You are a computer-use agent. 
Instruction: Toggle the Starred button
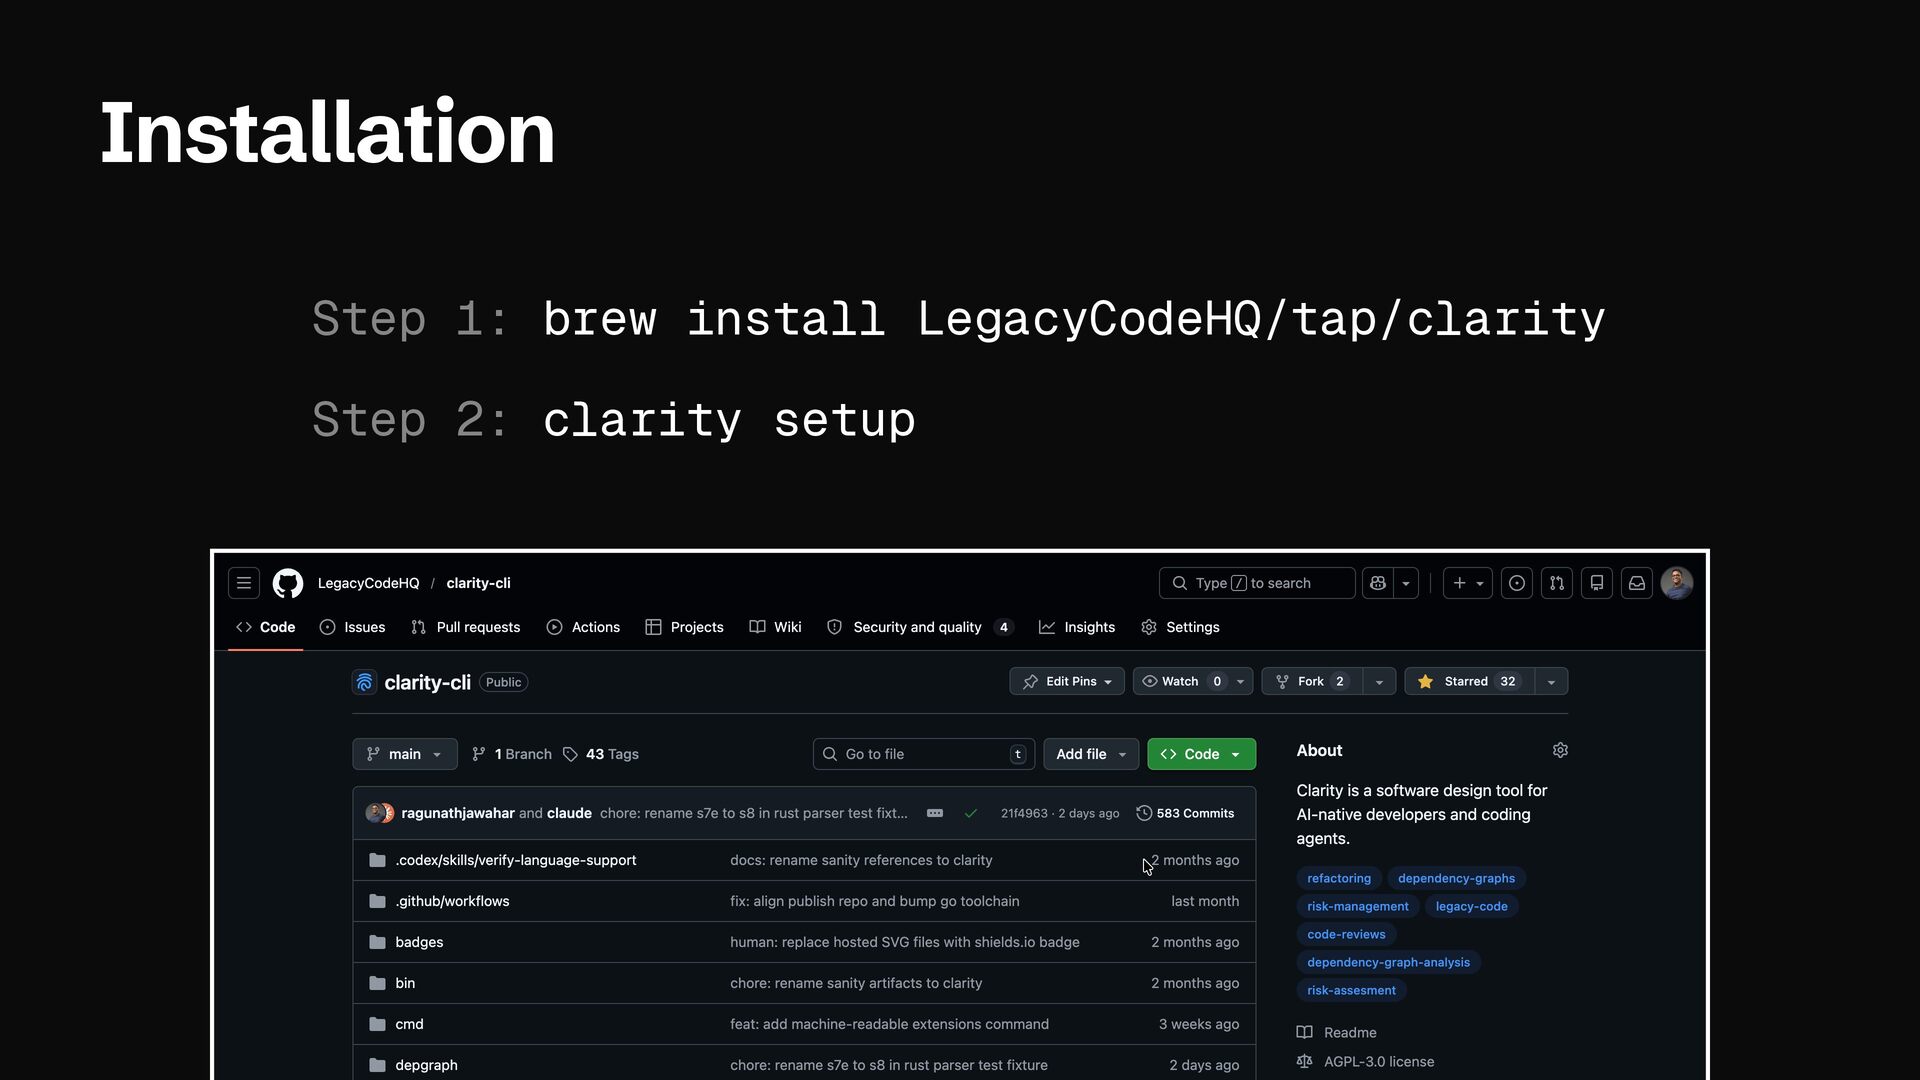1469,681
